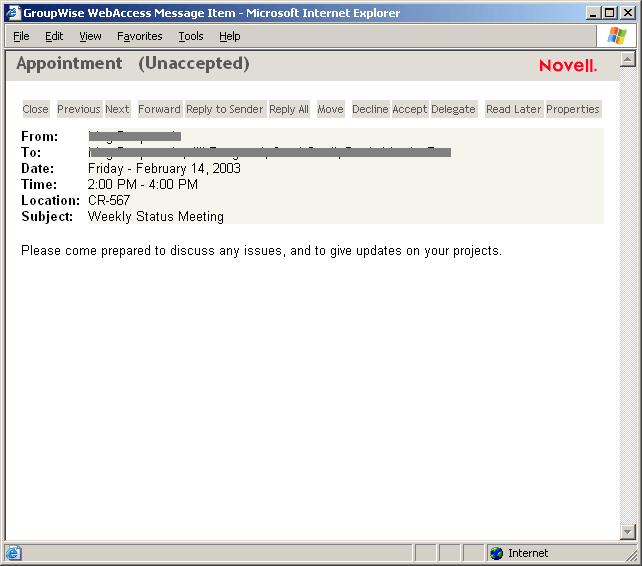Click the scrollbar up arrow
642x566 pixels.
coord(628,59)
